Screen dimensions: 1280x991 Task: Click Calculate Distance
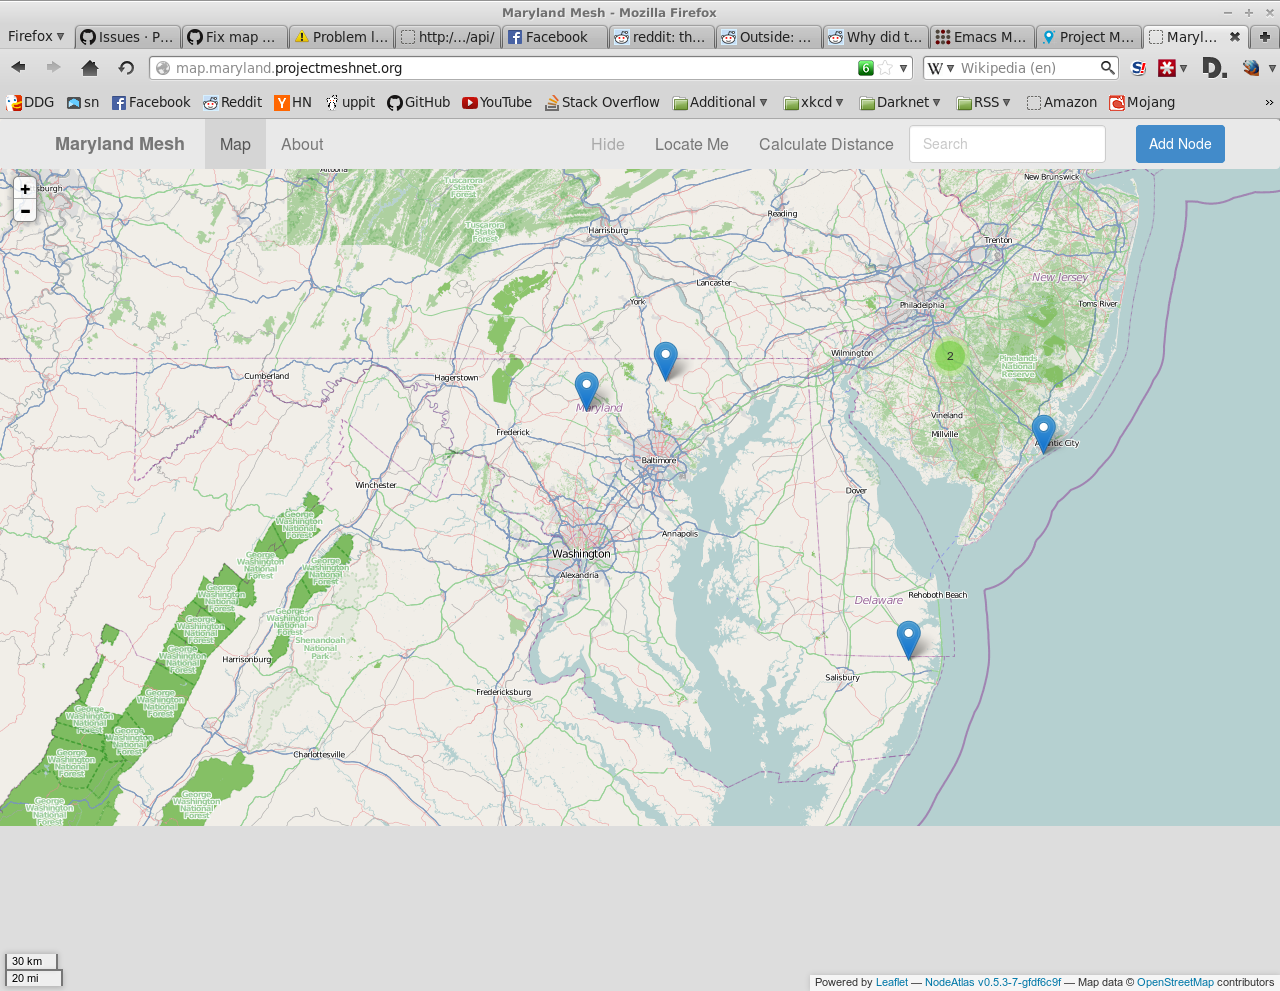[x=826, y=144]
